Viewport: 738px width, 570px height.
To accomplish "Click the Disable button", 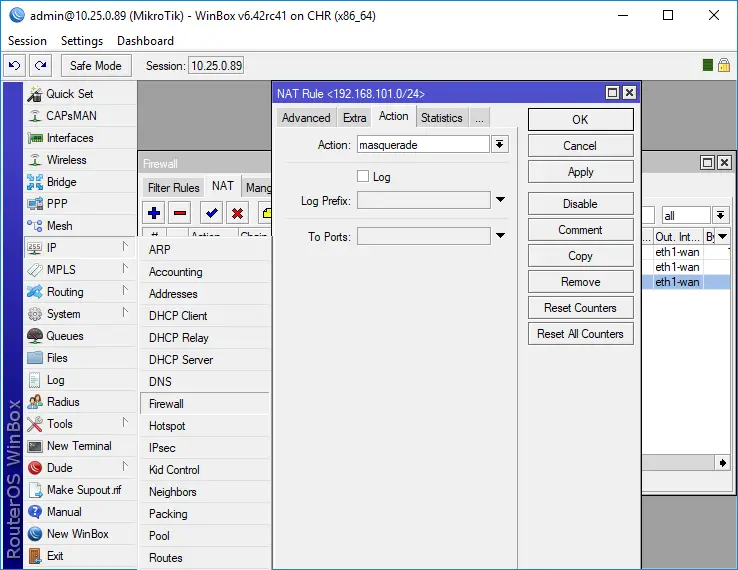I will coord(580,204).
